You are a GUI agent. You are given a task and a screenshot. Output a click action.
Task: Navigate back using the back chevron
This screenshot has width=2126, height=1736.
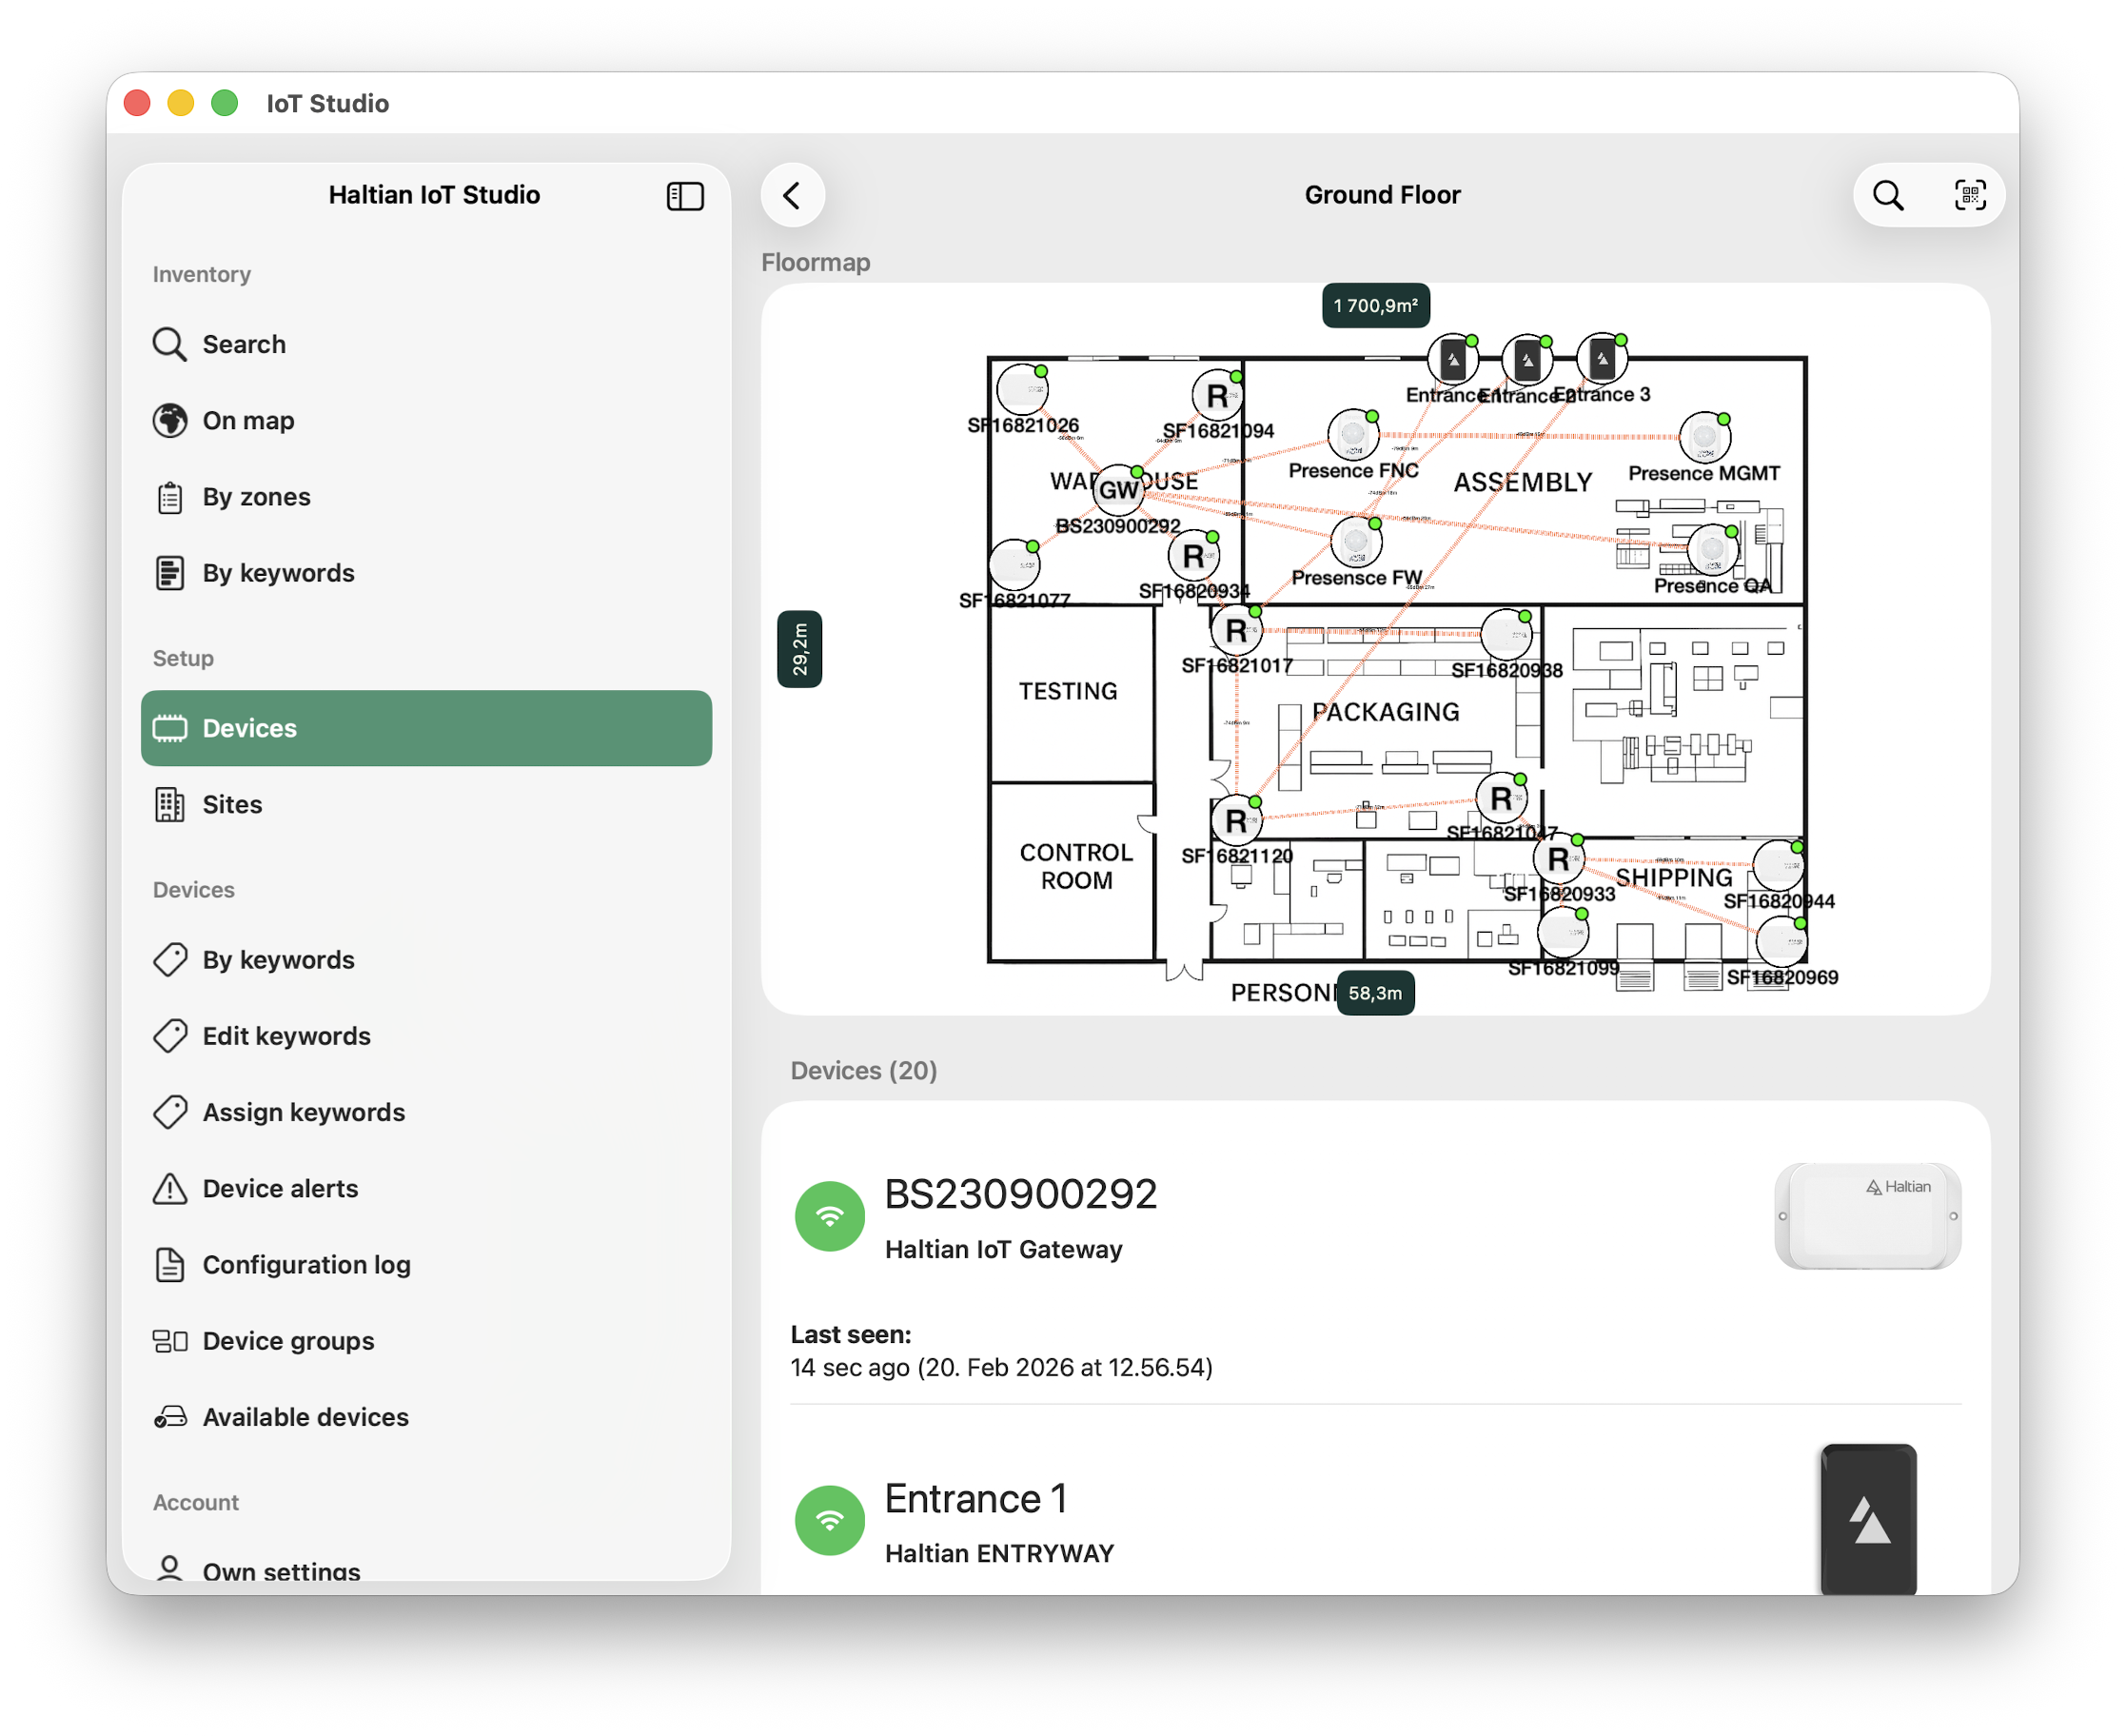(x=792, y=195)
